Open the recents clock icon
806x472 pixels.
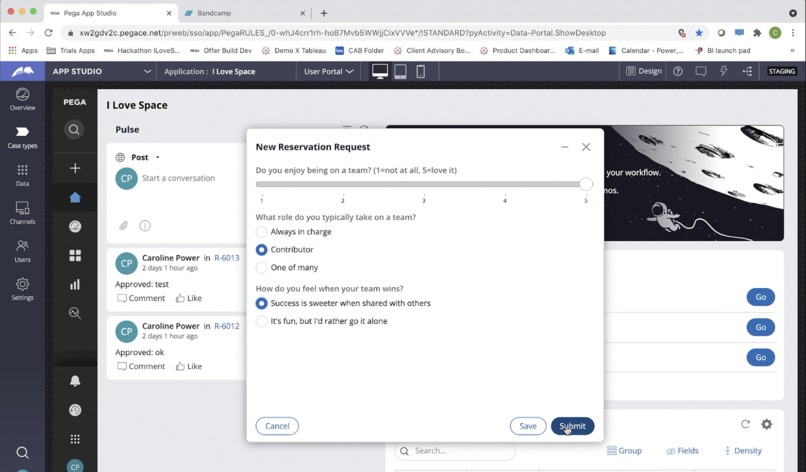(x=75, y=410)
